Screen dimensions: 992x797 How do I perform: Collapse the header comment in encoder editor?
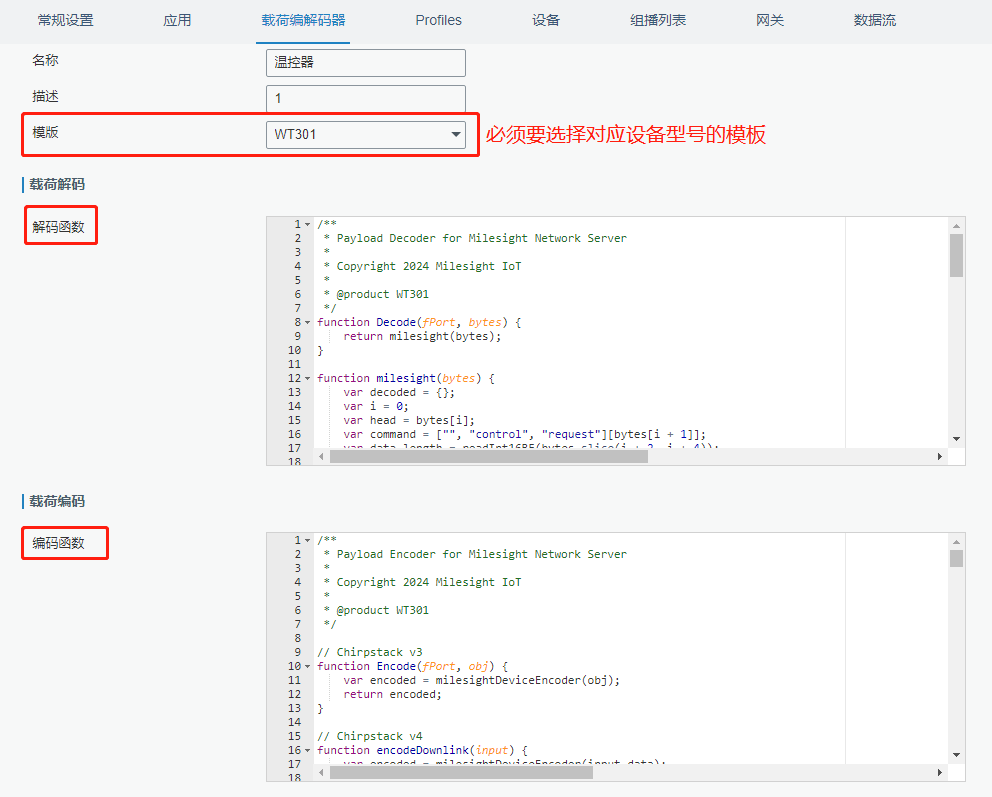307,541
